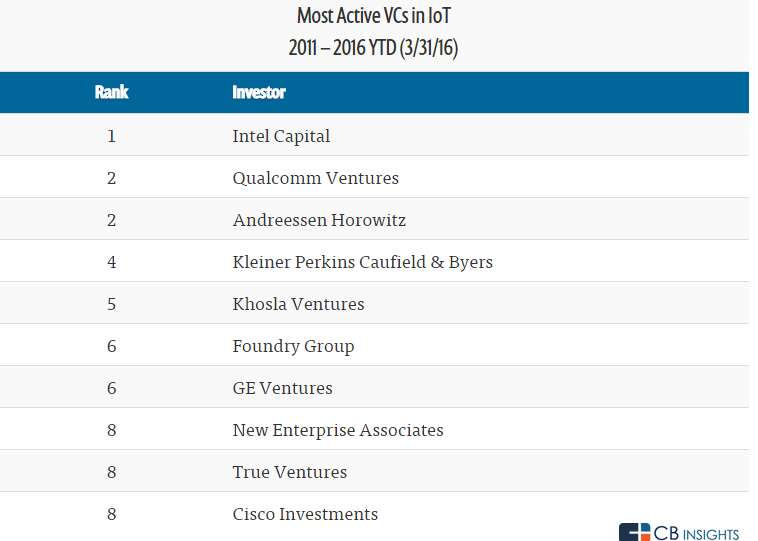Click the CB Insights brand text
Screen dimensions: 758x541
[697, 533]
